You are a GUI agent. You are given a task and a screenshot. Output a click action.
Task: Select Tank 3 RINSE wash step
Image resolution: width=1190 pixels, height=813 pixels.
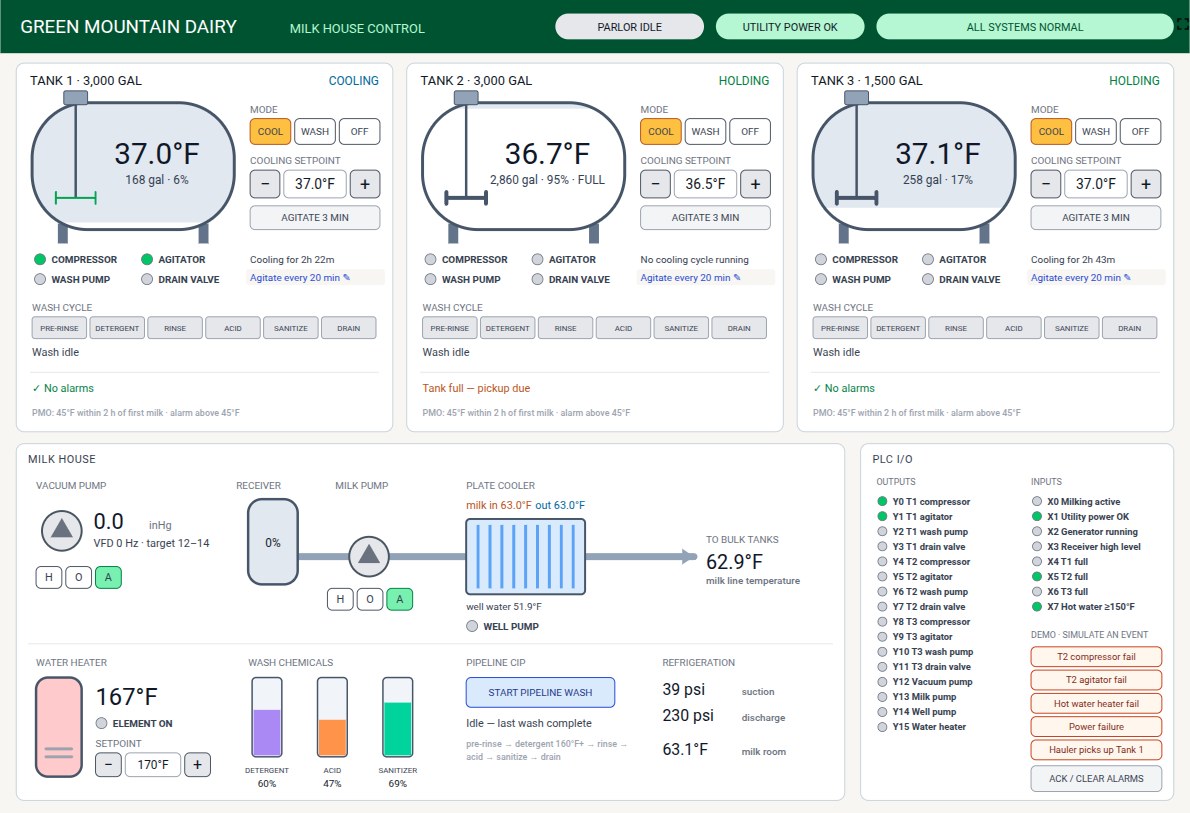(x=955, y=328)
